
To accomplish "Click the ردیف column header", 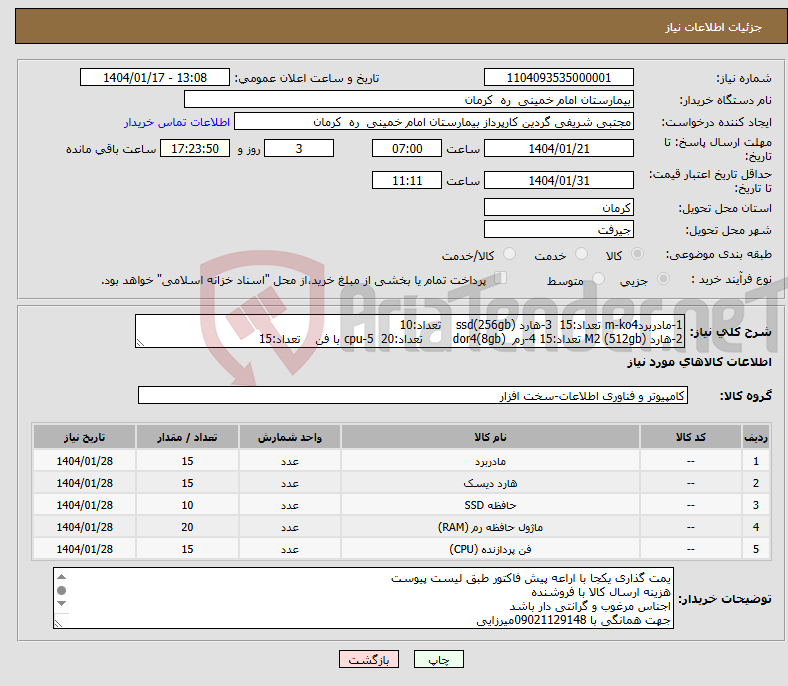I will (755, 437).
